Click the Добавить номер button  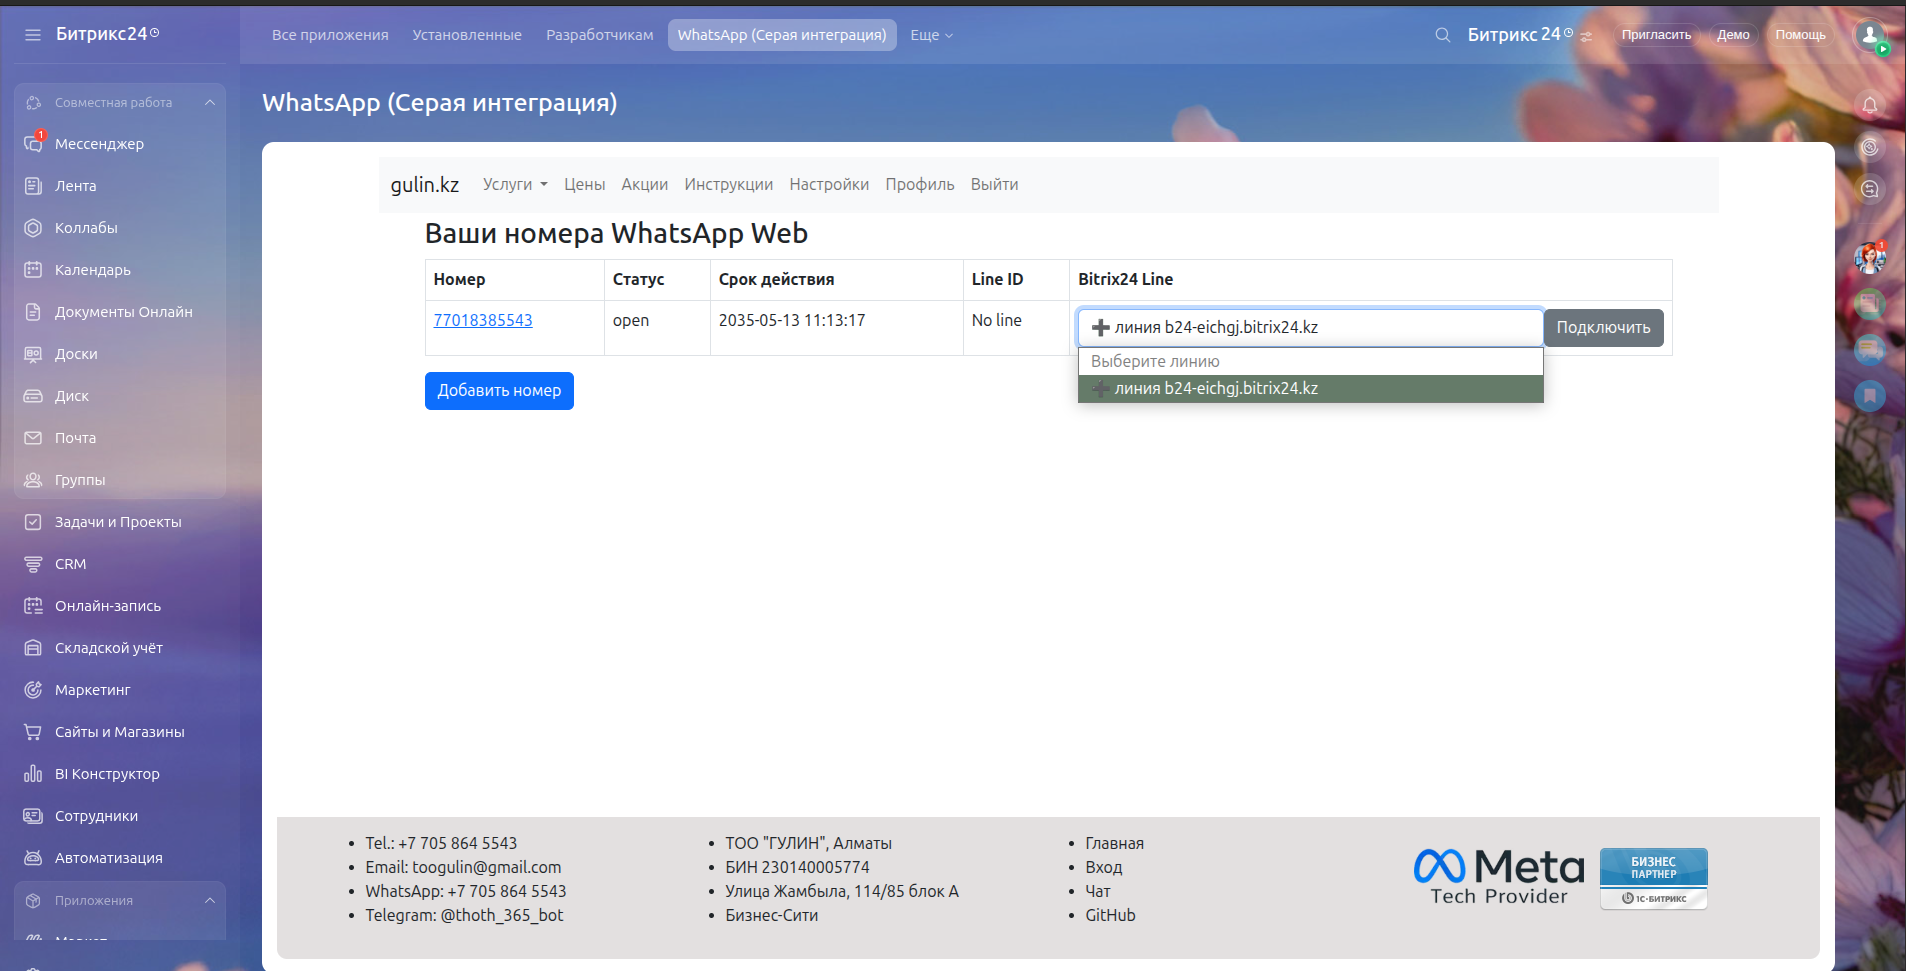pyautogui.click(x=499, y=391)
